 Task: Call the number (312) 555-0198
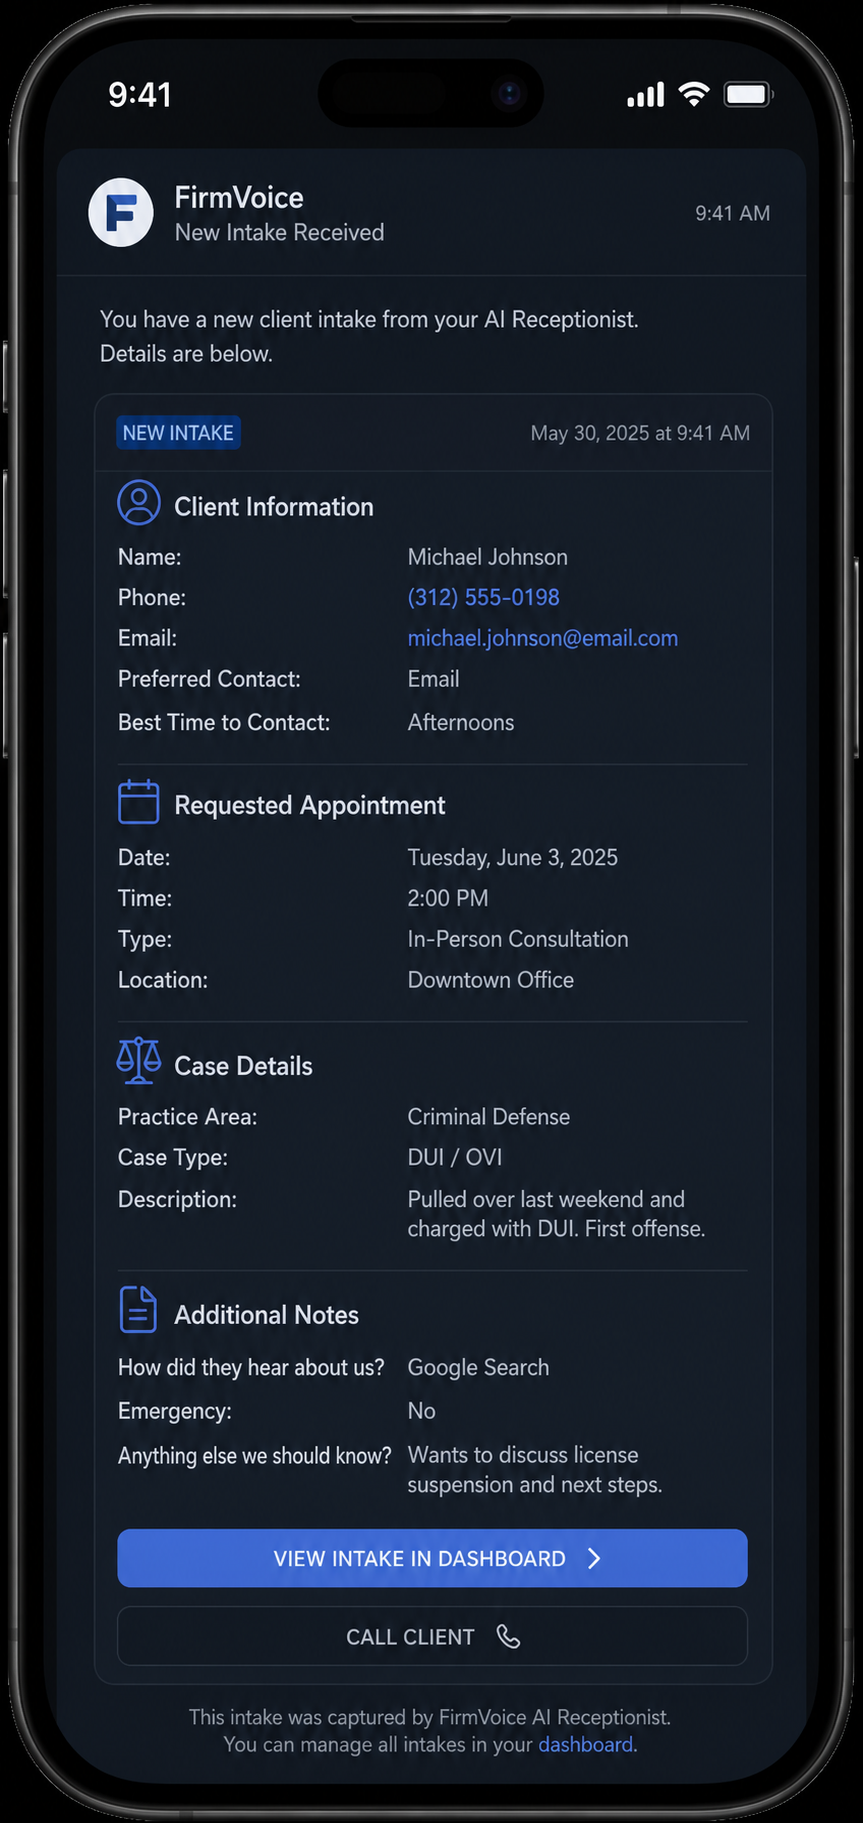tap(484, 597)
